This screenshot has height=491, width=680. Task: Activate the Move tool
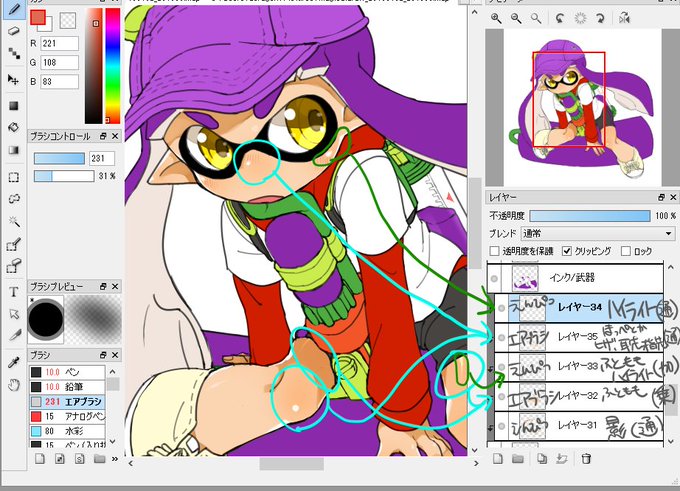click(x=13, y=79)
